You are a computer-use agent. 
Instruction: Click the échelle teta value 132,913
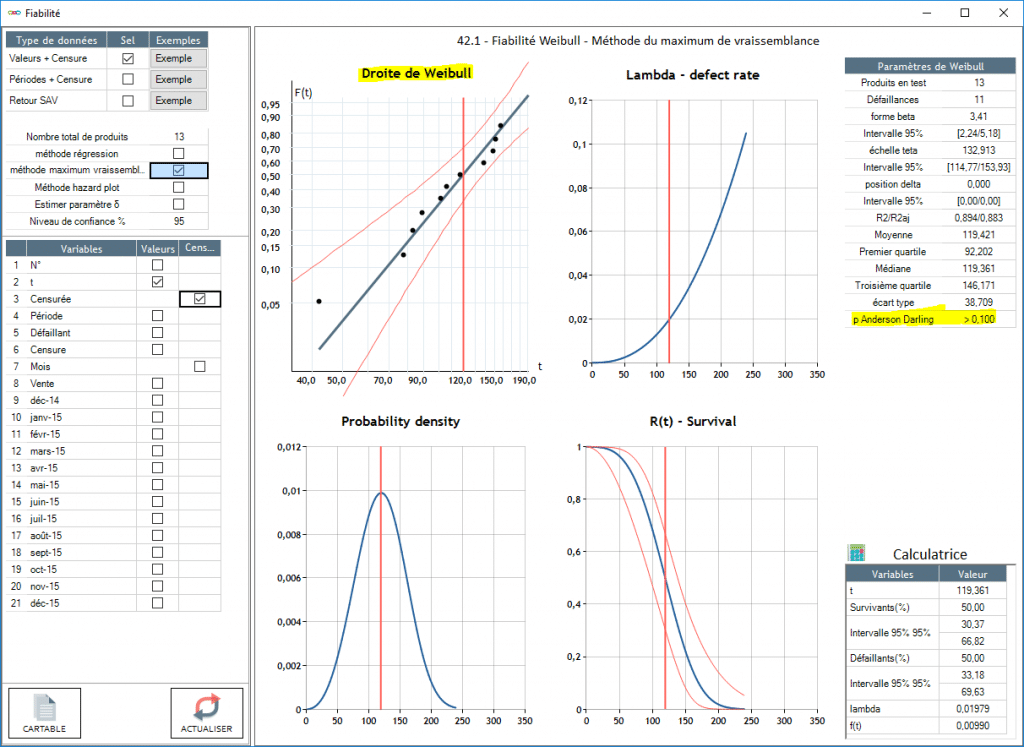tap(978, 150)
